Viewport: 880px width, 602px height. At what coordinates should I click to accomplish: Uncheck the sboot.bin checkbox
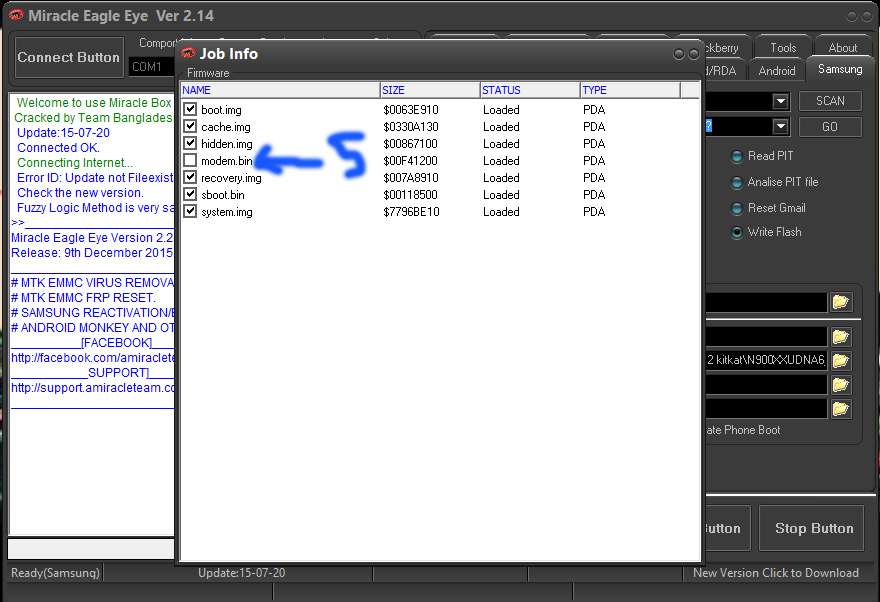coord(190,194)
